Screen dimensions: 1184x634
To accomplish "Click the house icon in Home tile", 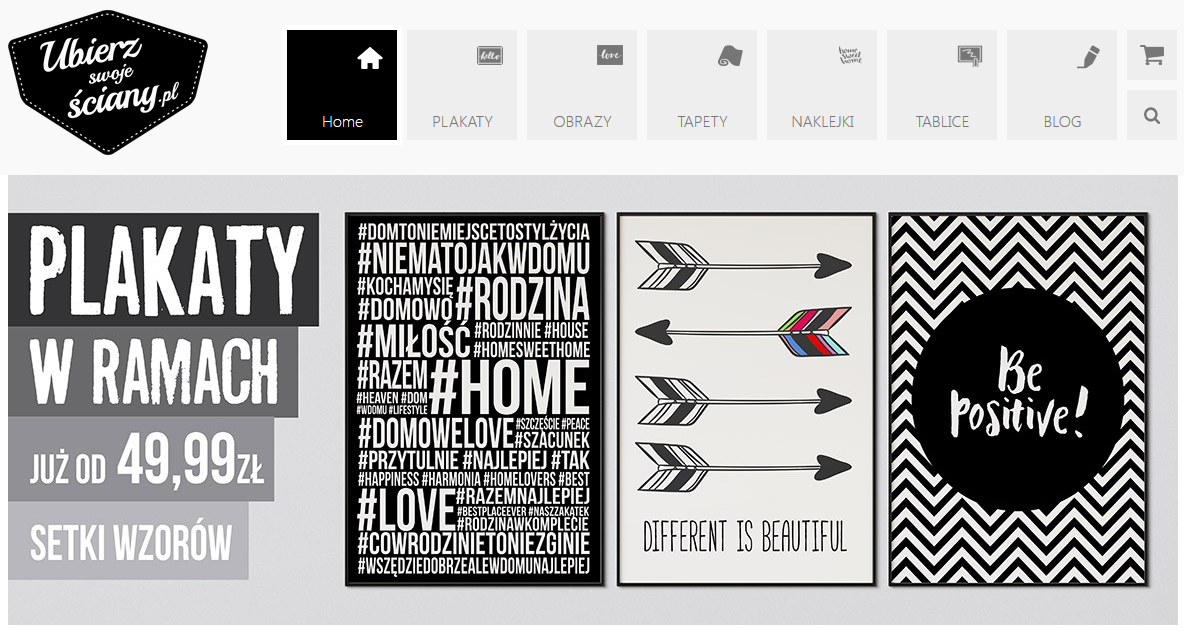I will [369, 57].
